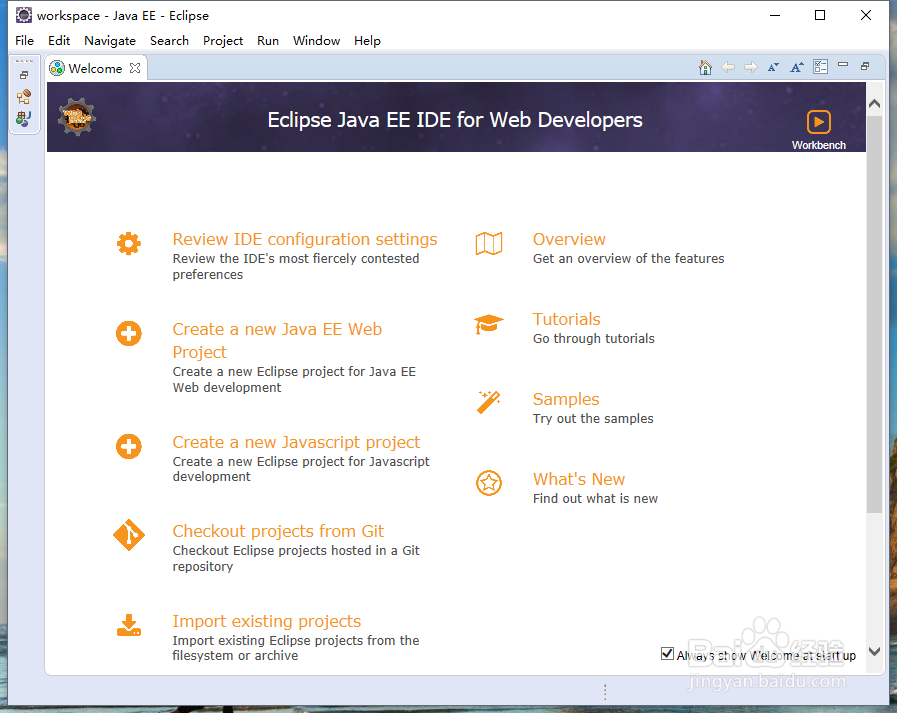Open the Edit menu
The width and height of the screenshot is (897, 713).
pos(59,41)
